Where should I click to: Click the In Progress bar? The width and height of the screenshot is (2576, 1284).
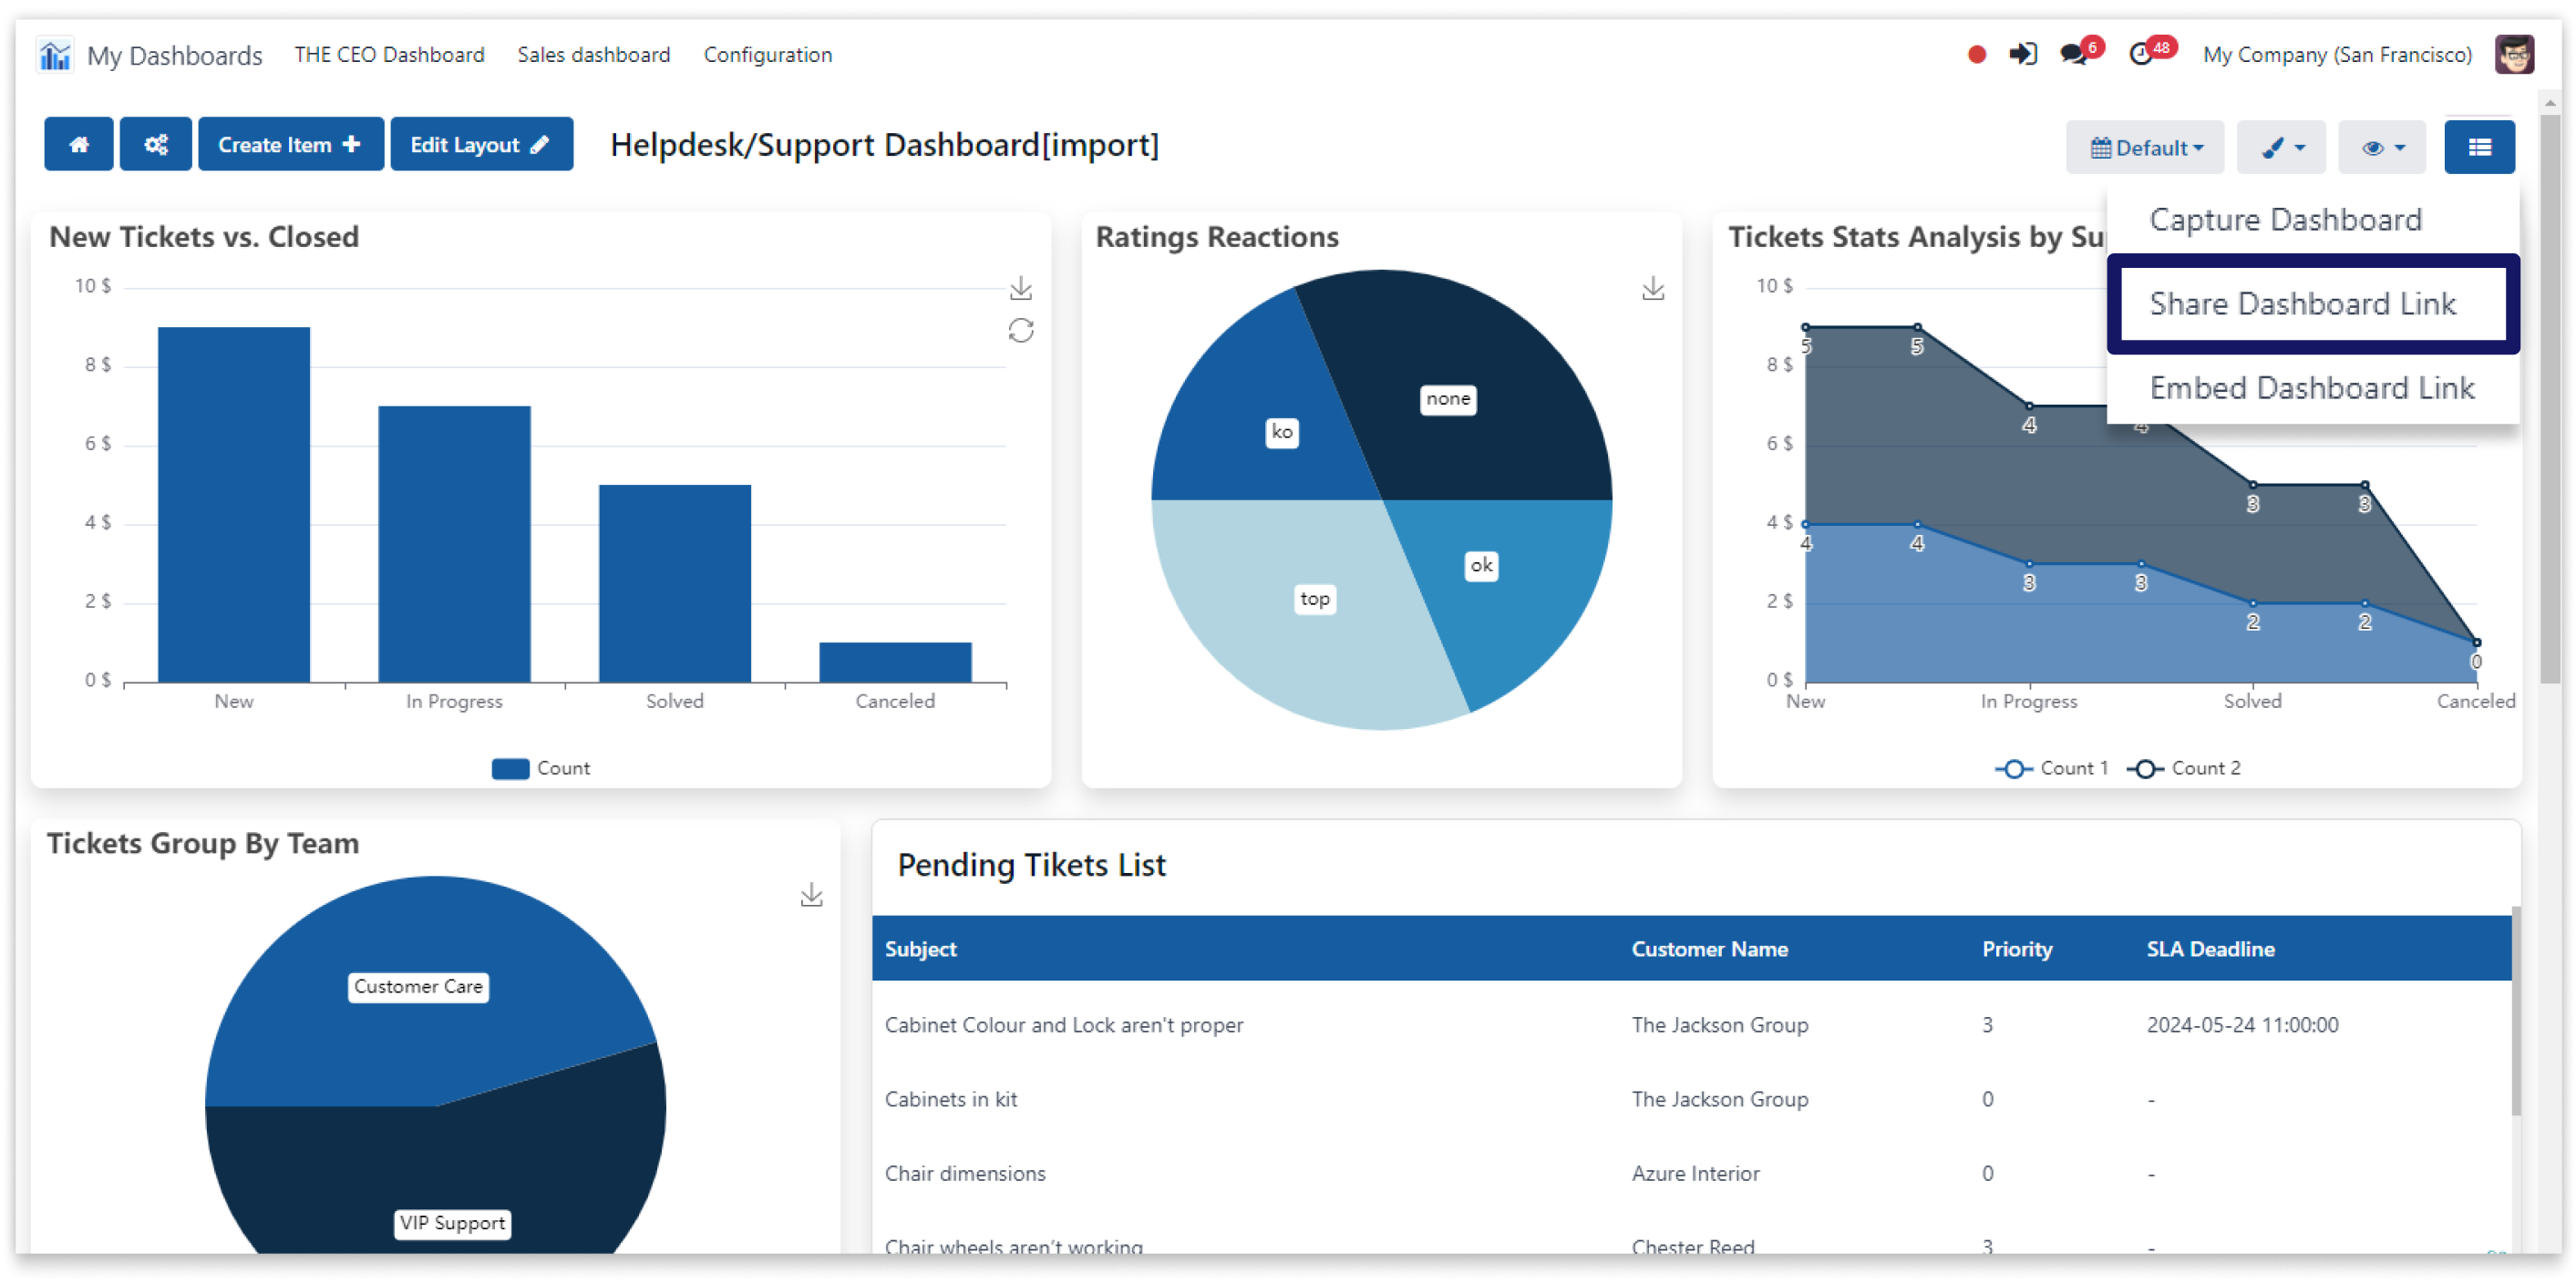tap(454, 543)
